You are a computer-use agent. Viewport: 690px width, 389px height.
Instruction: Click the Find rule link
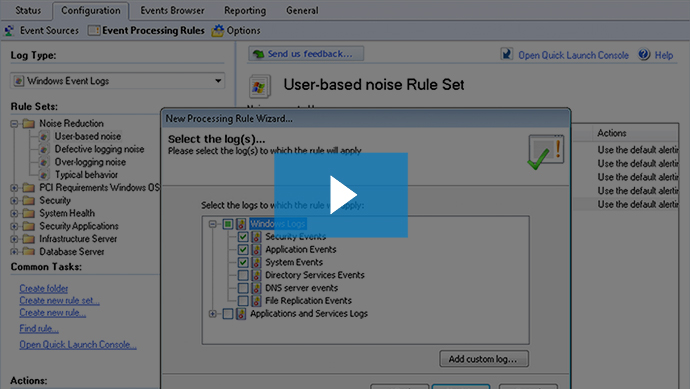39,328
